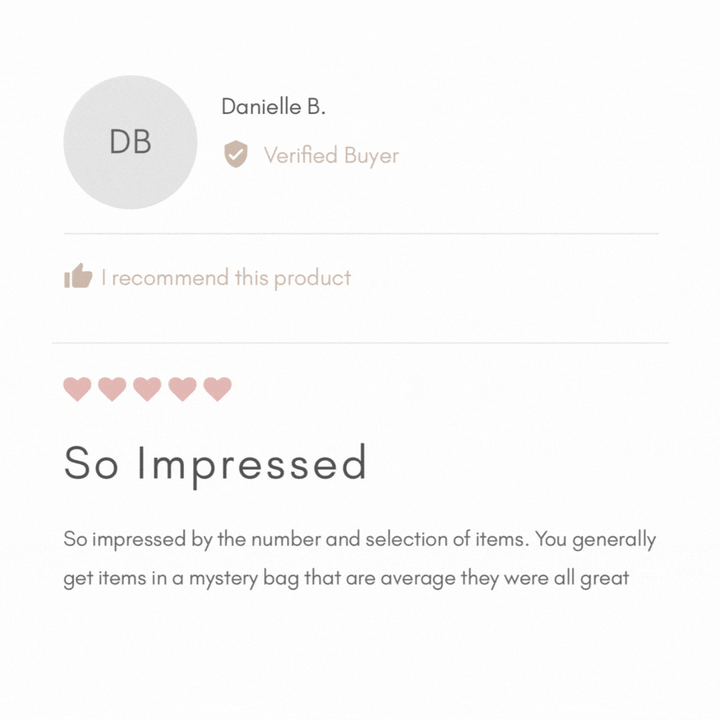Click the Verified Buyer label
The height and width of the screenshot is (720, 720).
tap(331, 155)
